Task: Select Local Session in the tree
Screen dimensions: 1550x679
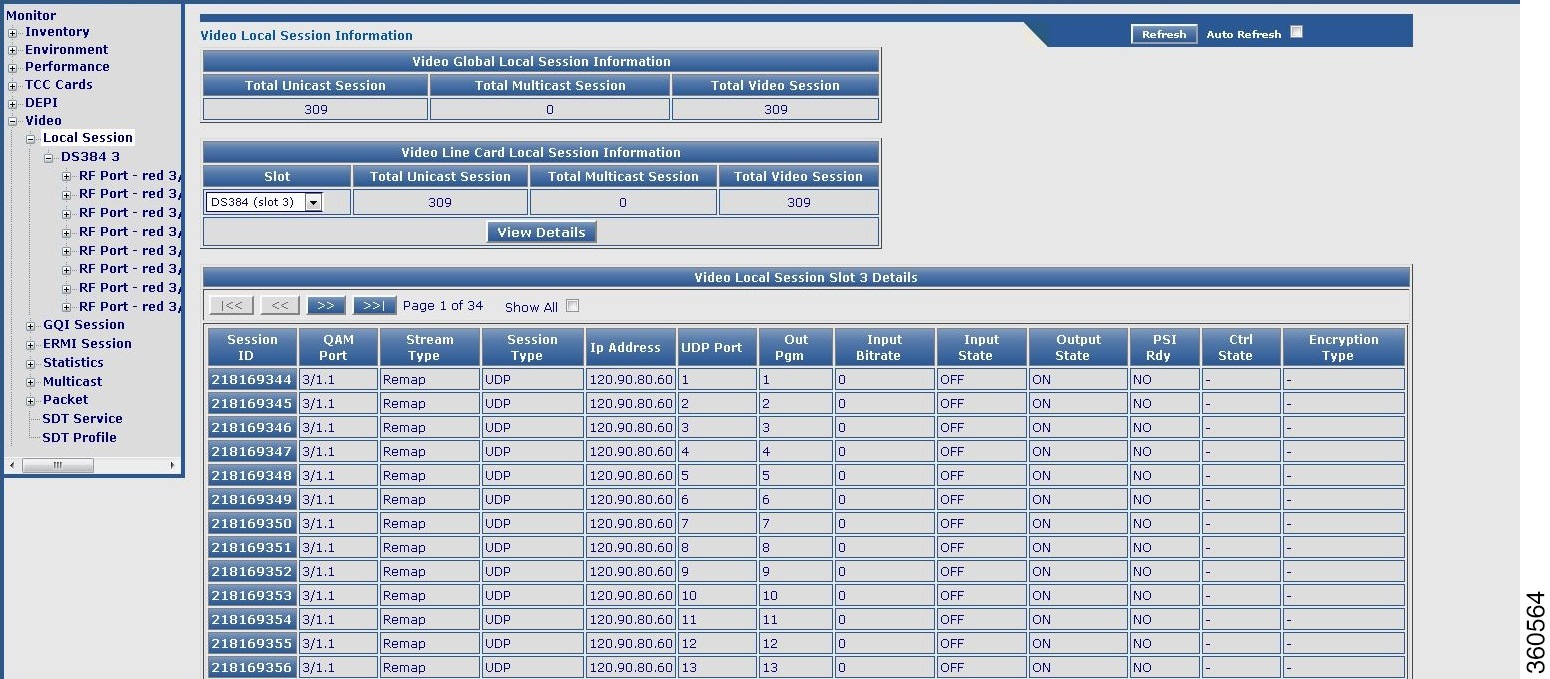Action: (x=88, y=138)
